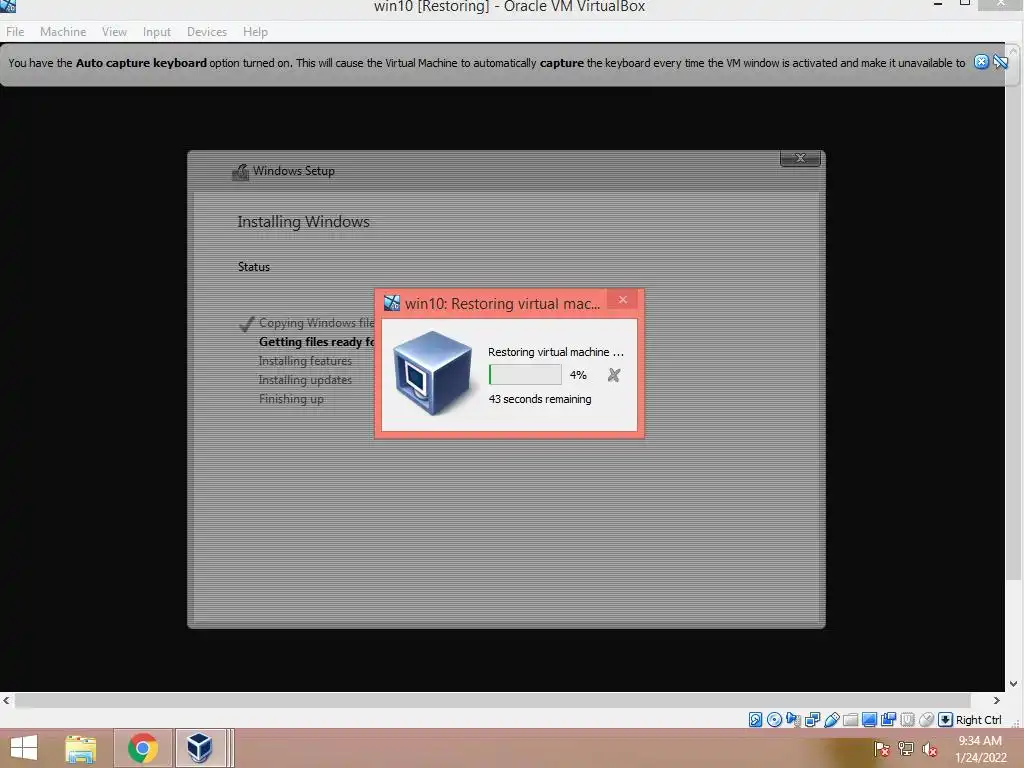
Task: Close the Restoring virtual machine dialog
Action: point(623,300)
